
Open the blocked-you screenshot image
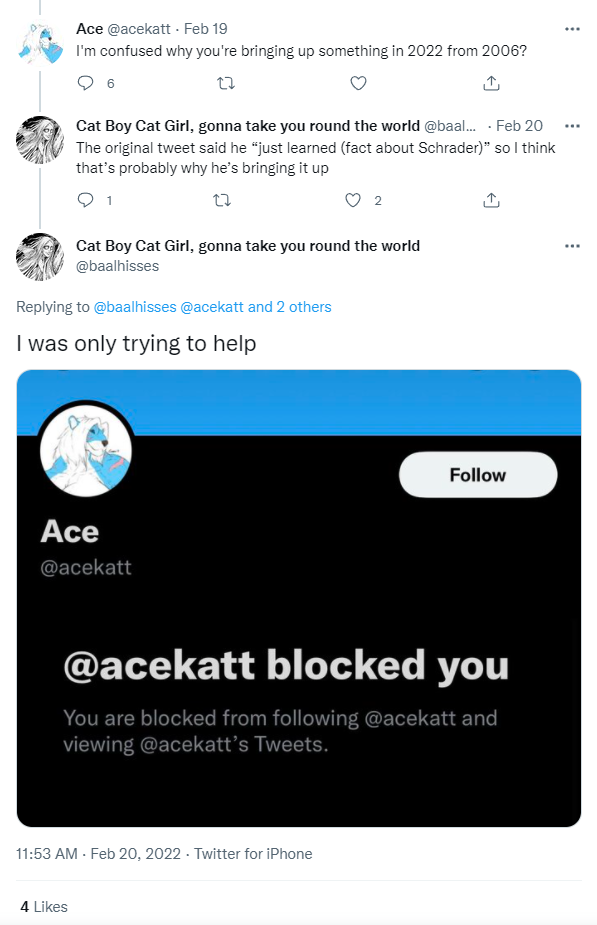299,598
